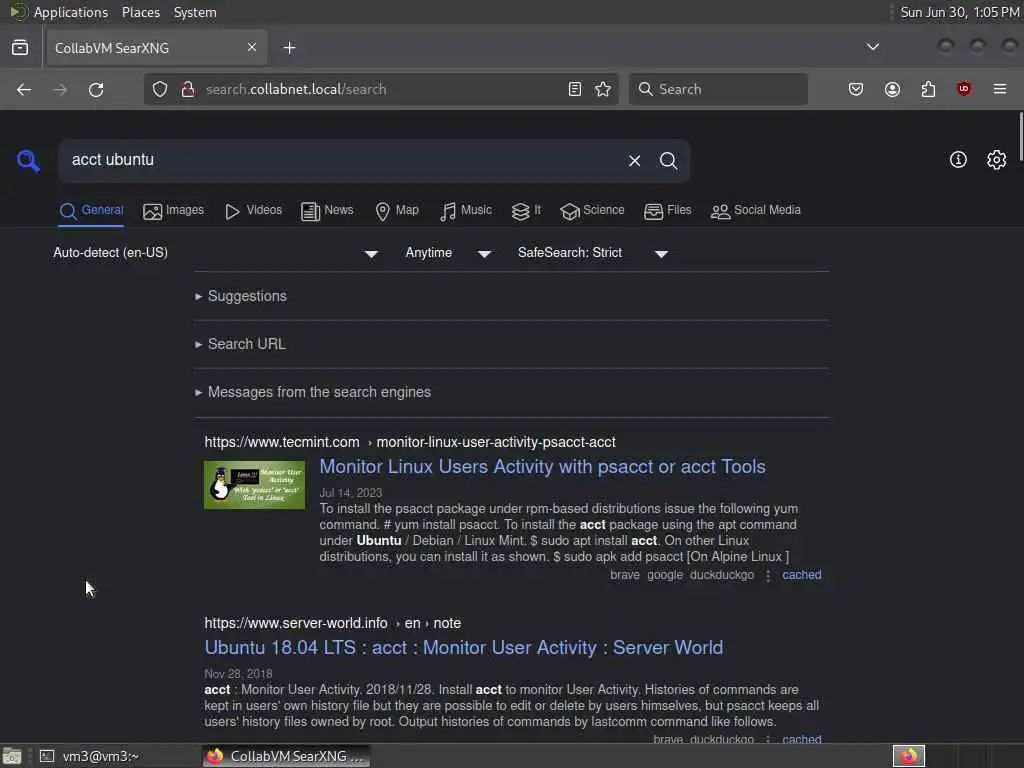Open the list all tabs chevron

tap(872, 47)
